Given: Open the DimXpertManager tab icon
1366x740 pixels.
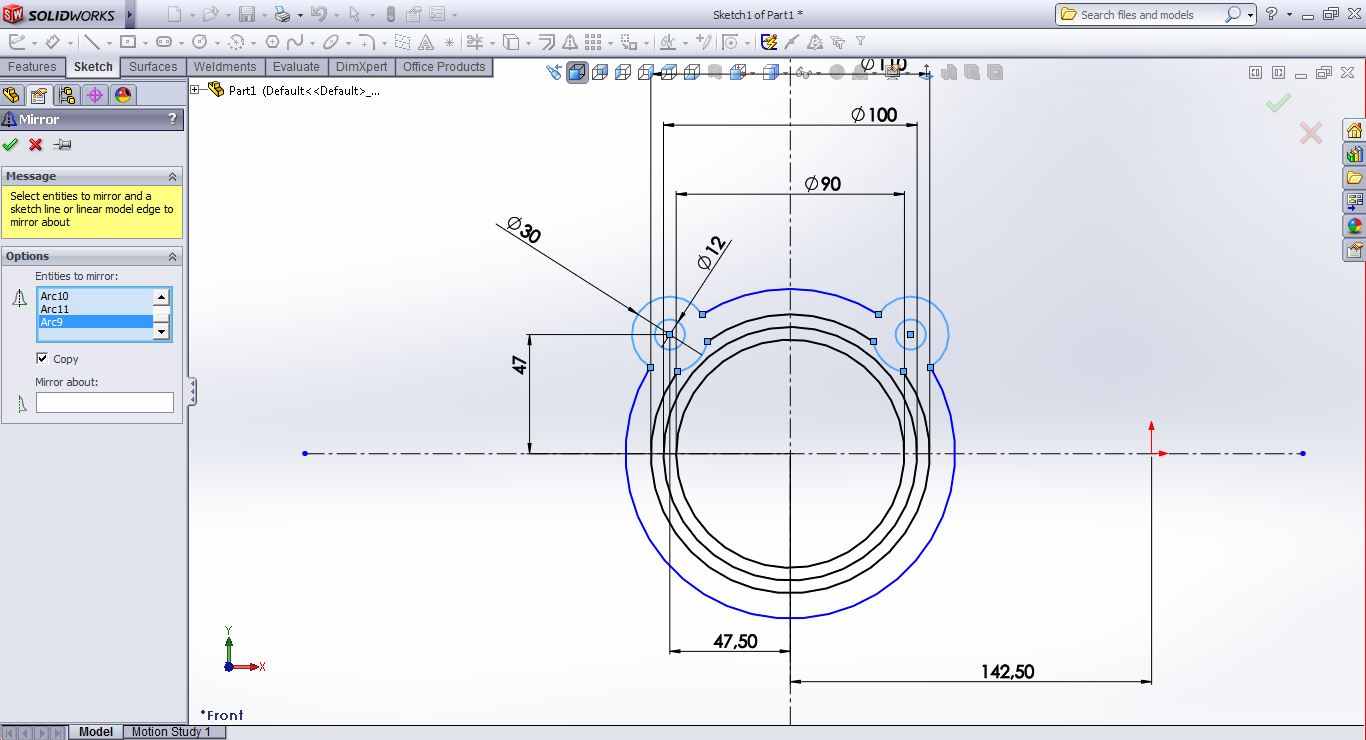Looking at the screenshot, I should tap(95, 95).
